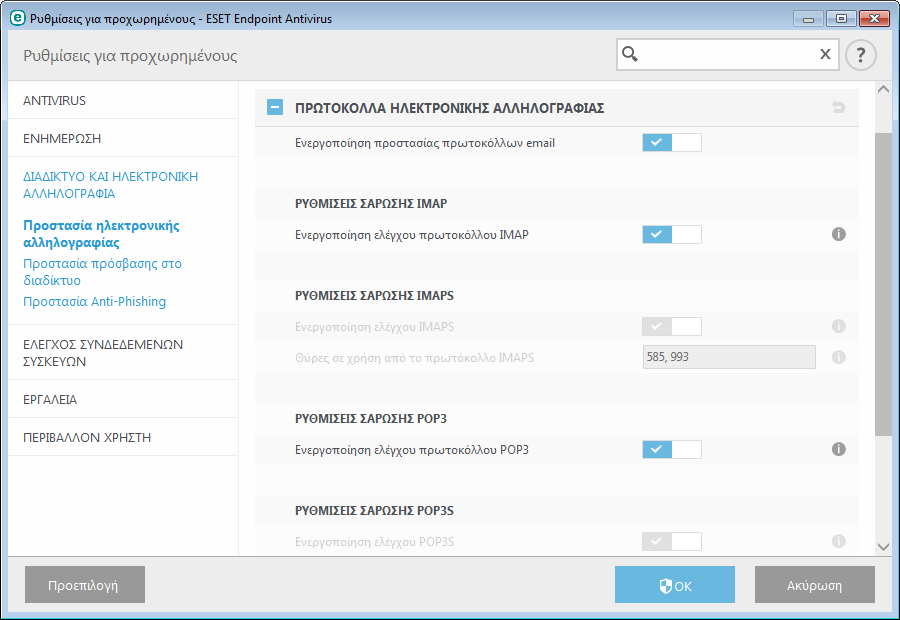Toggle POP3S checking switch
900x620 pixels.
(672, 541)
